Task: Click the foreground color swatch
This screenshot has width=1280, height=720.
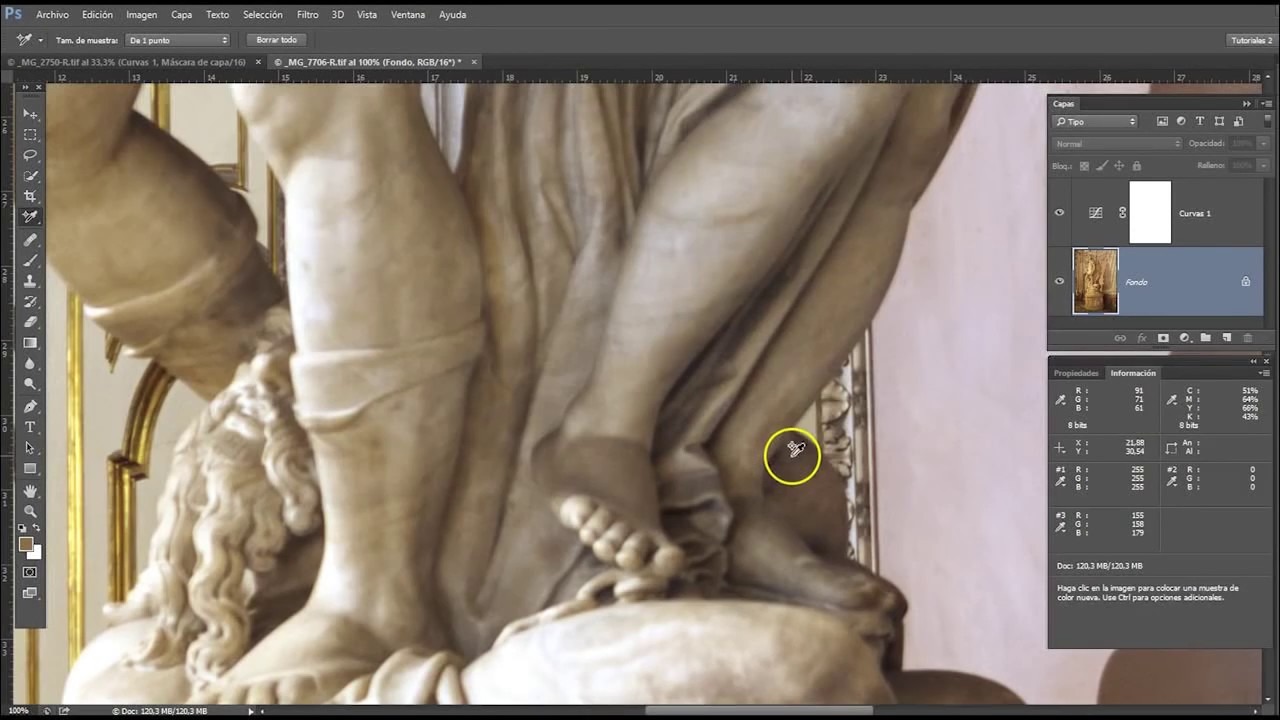Action: 26,544
